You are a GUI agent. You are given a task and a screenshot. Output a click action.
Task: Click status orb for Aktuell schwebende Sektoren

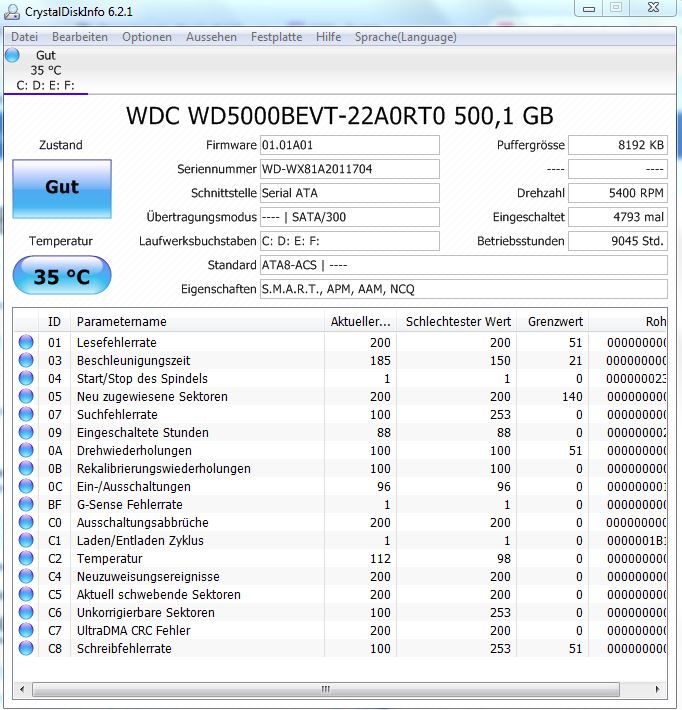pos(26,594)
